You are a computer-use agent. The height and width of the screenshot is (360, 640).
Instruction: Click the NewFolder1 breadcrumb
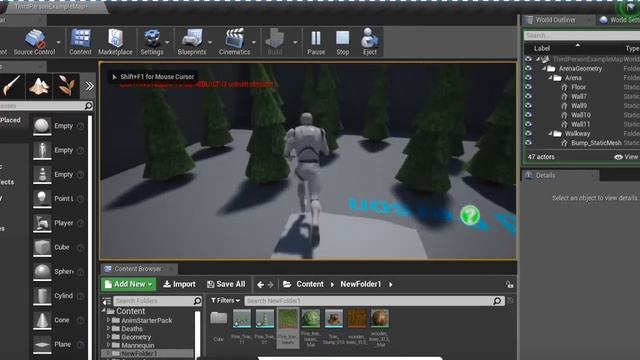point(360,284)
